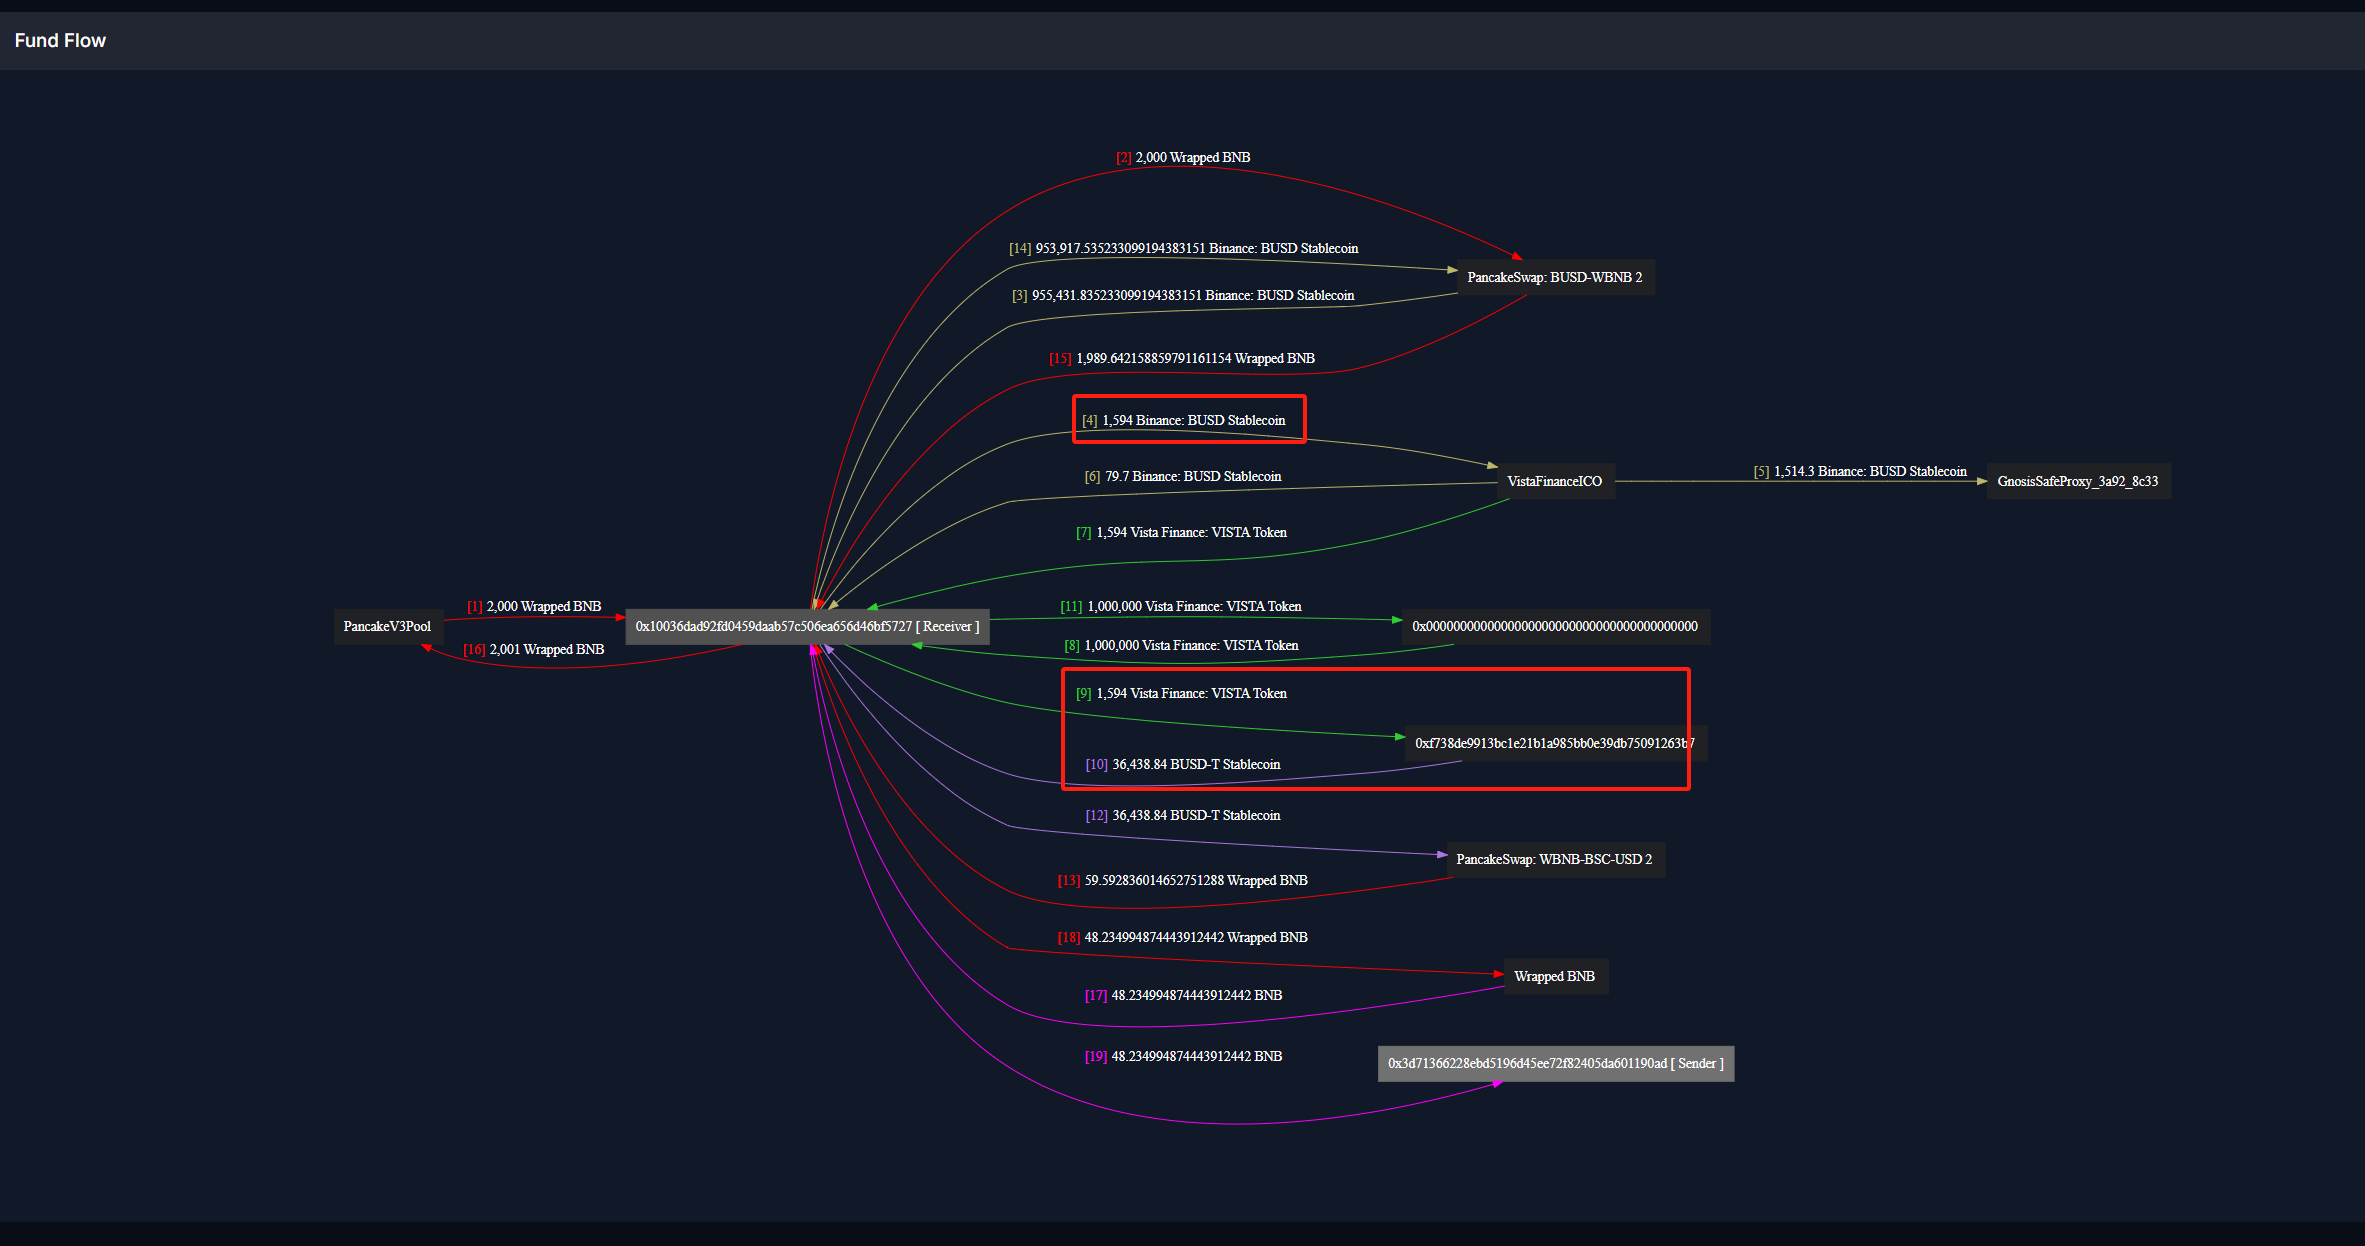Click edge label [4] 1,594 BUSD Stablecoin

coord(1184,421)
